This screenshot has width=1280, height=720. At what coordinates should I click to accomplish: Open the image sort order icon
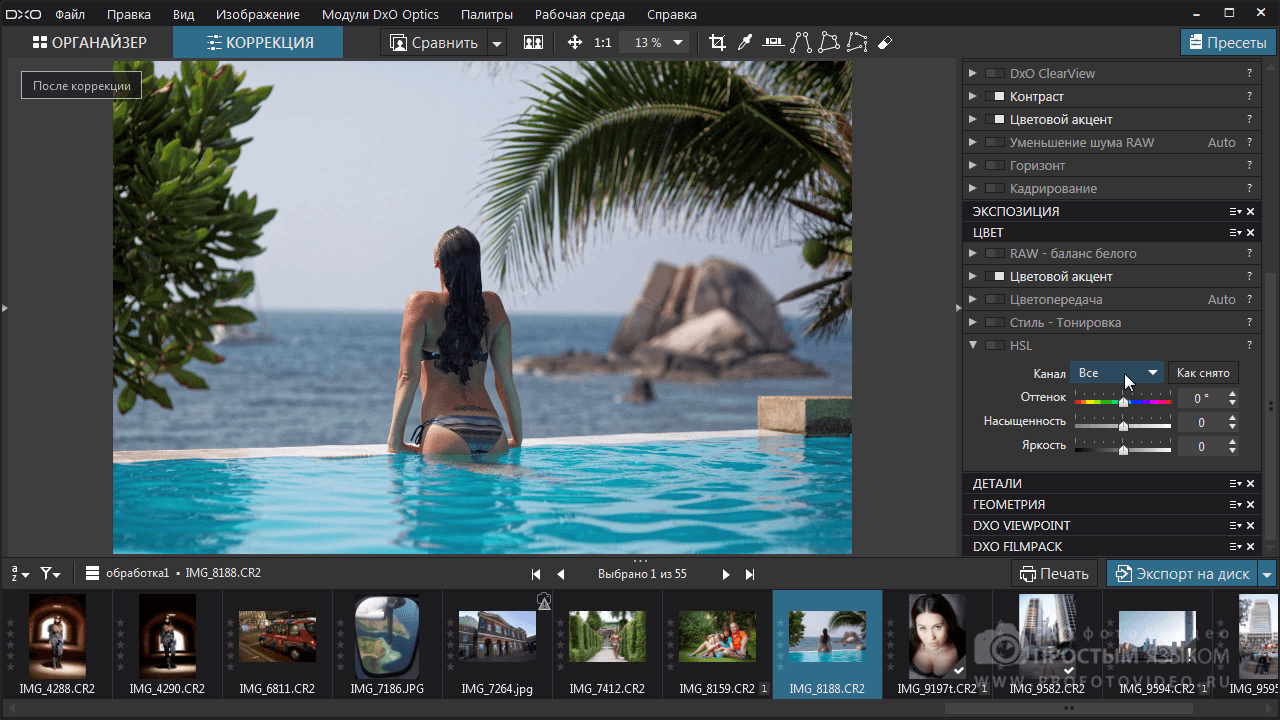(20, 574)
